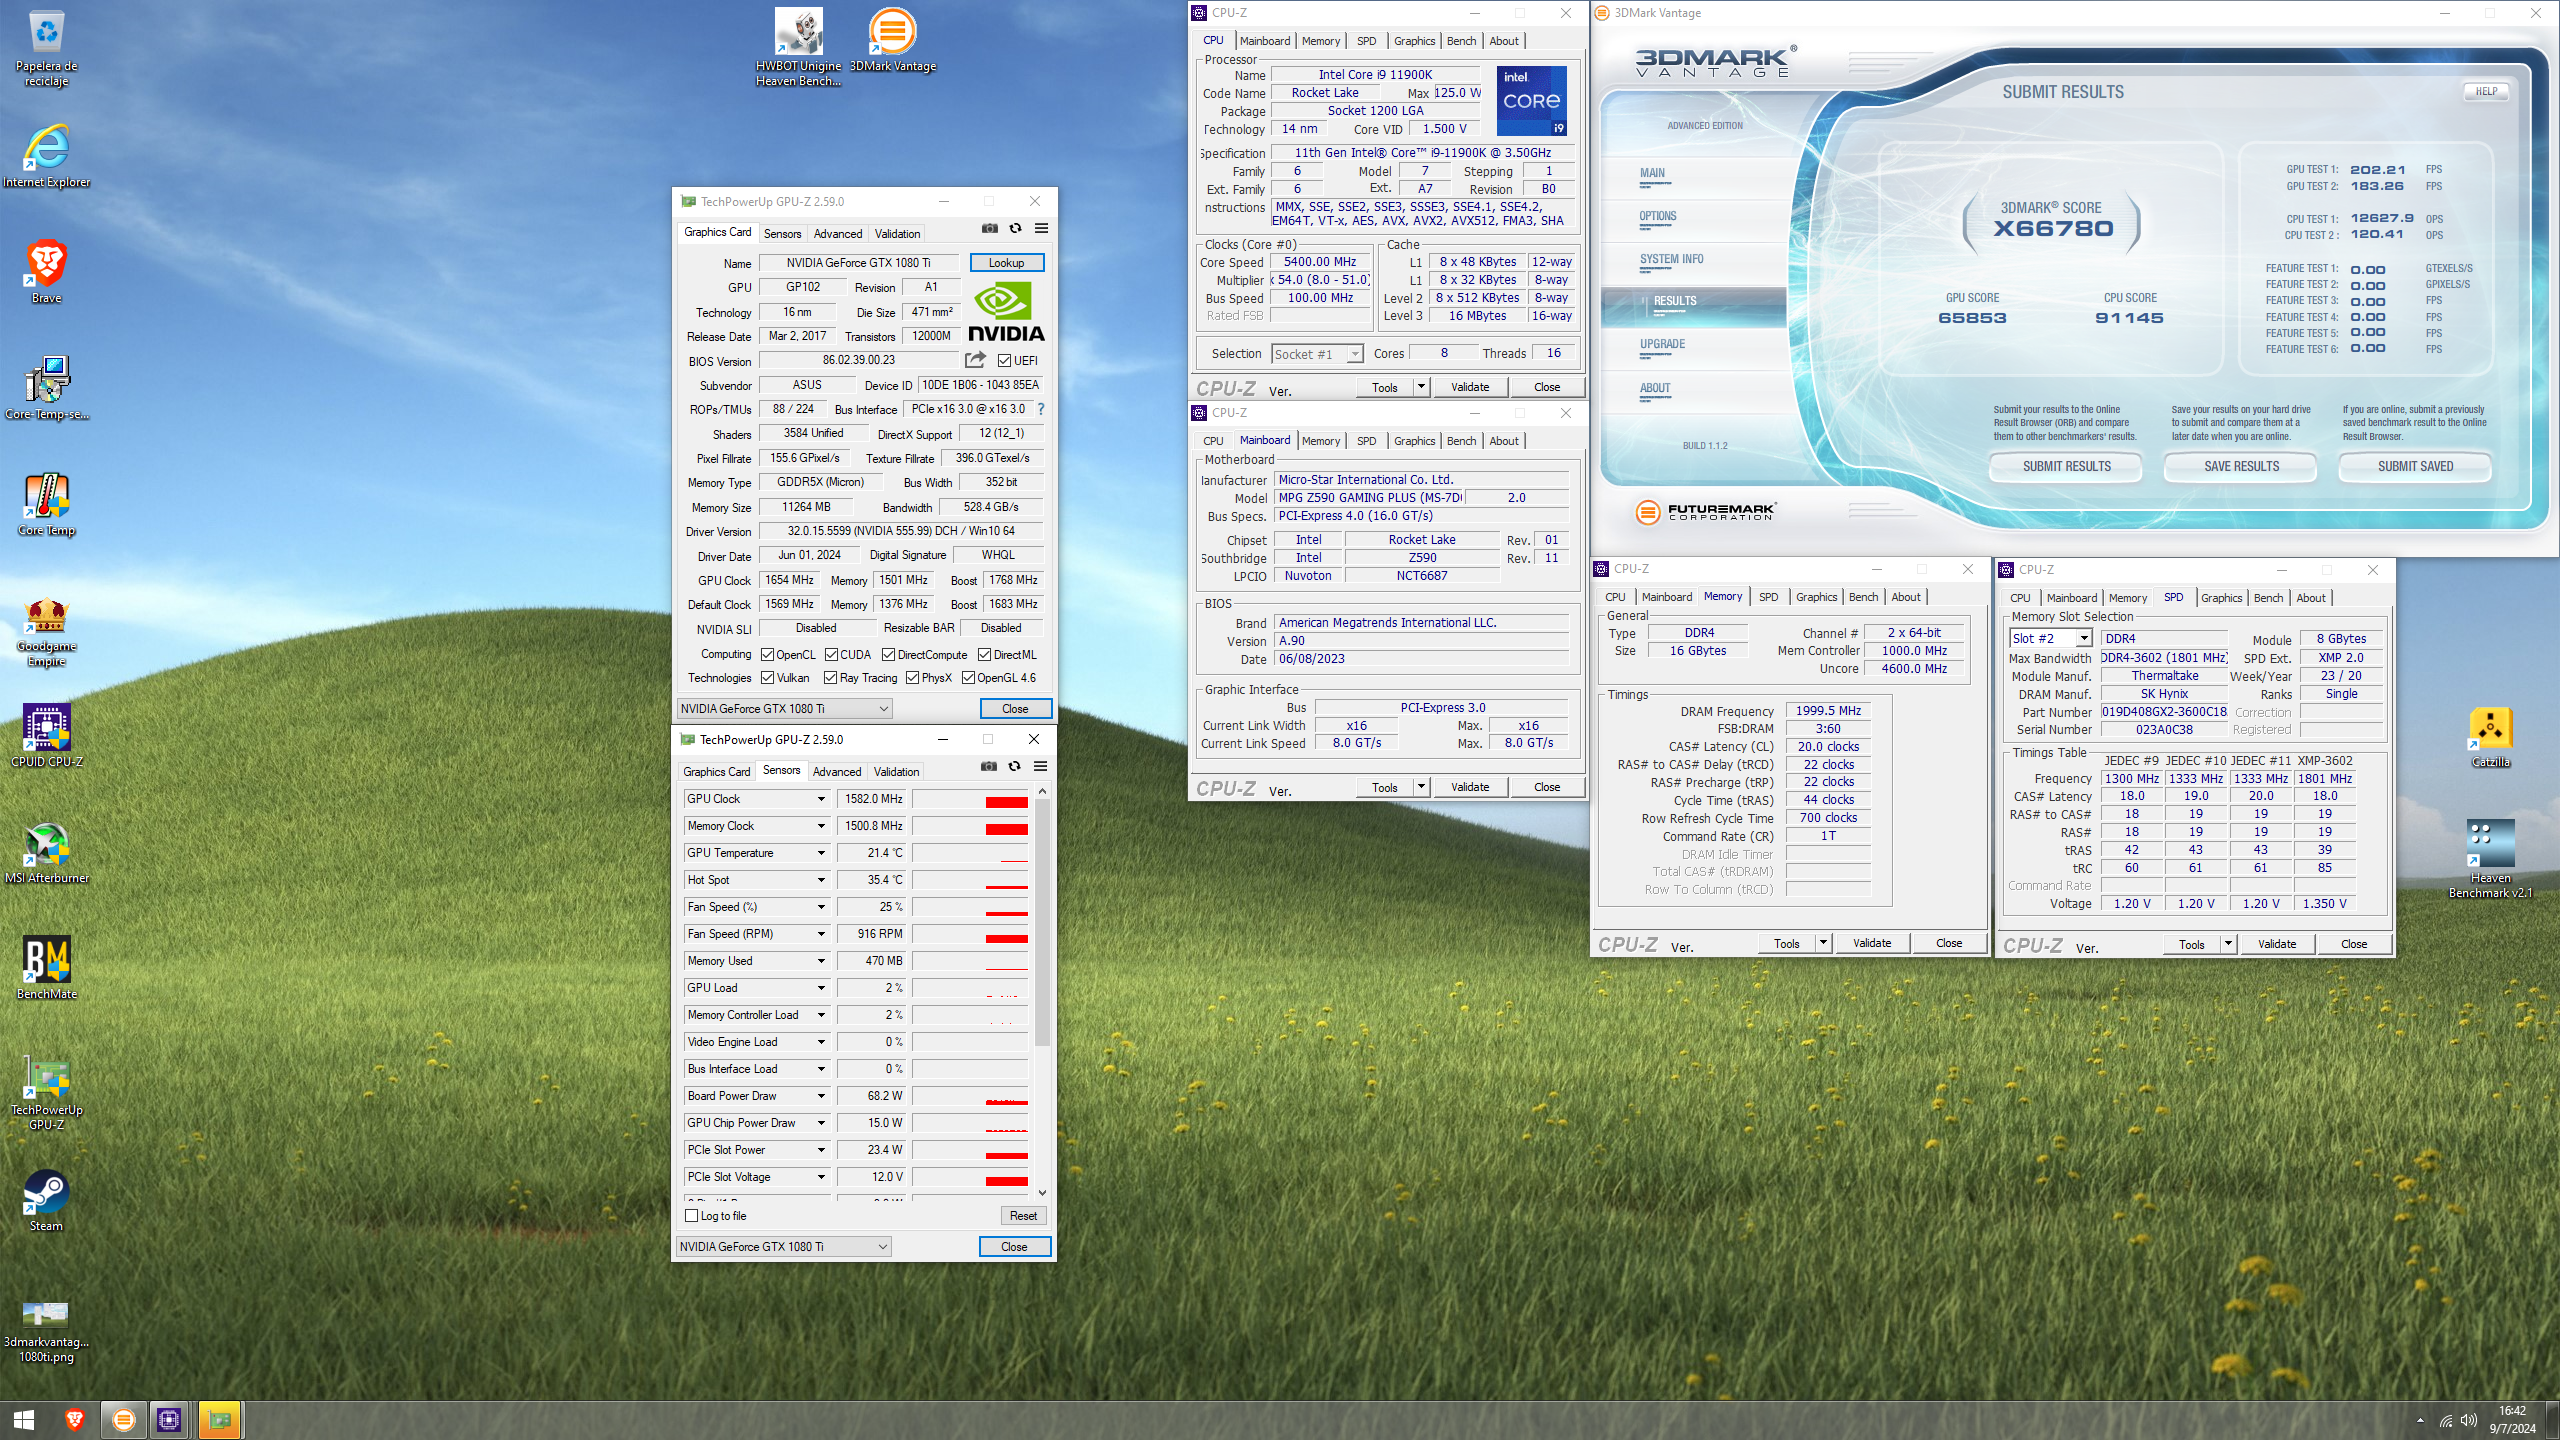Switch to Advanced tab in GPU-Z Graphics Card window

click(837, 233)
